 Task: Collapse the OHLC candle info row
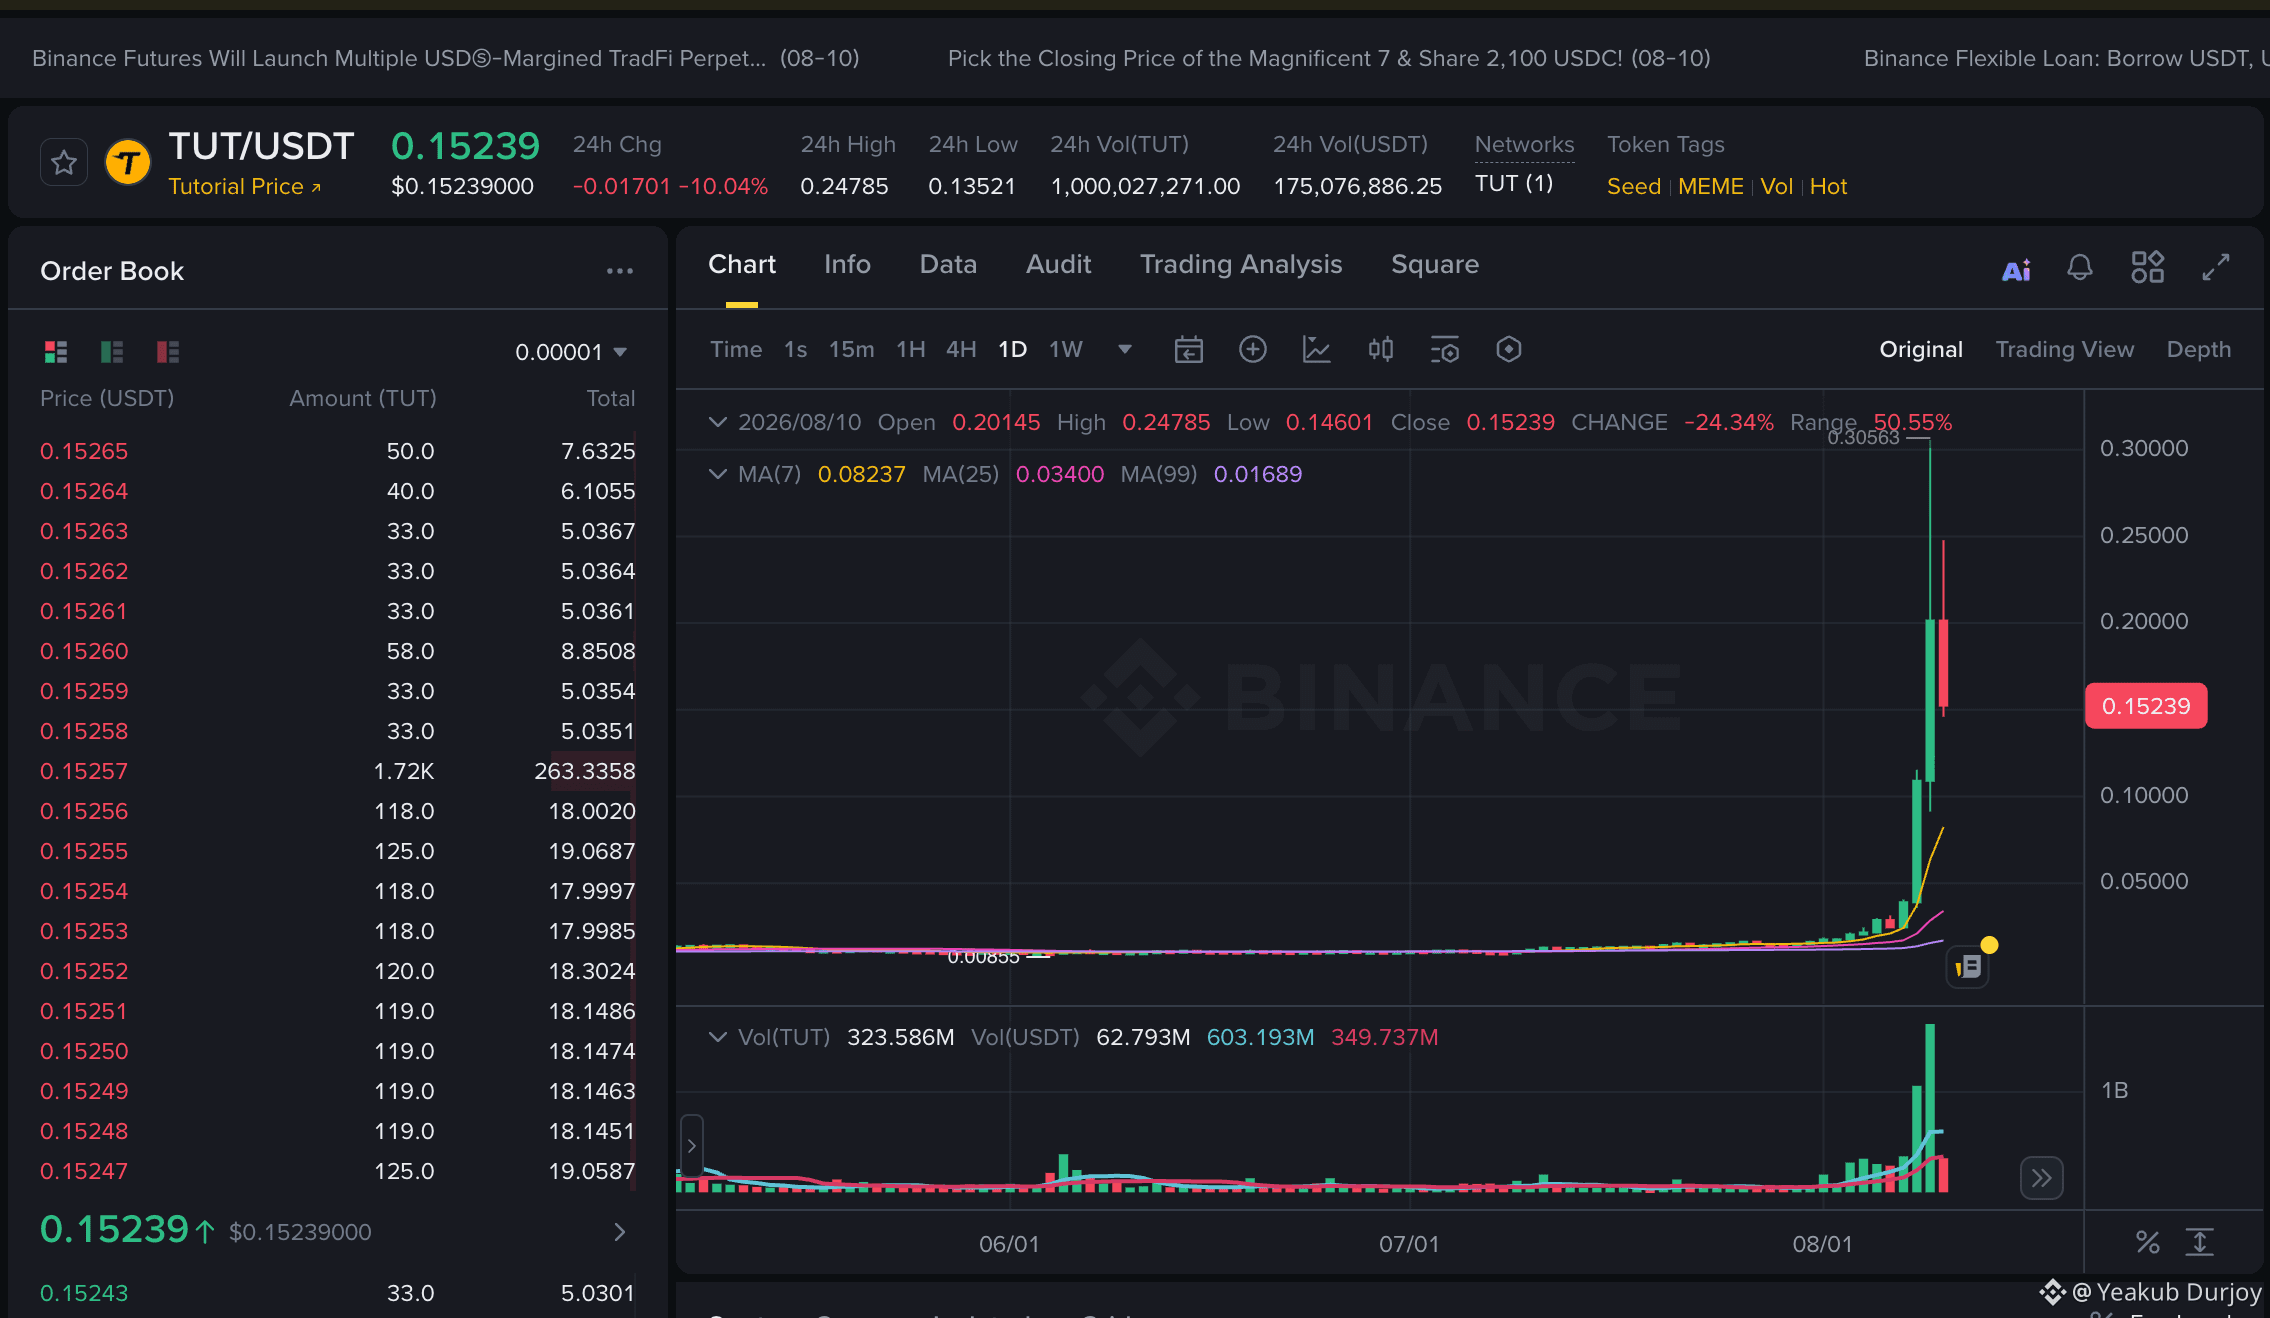tap(717, 422)
